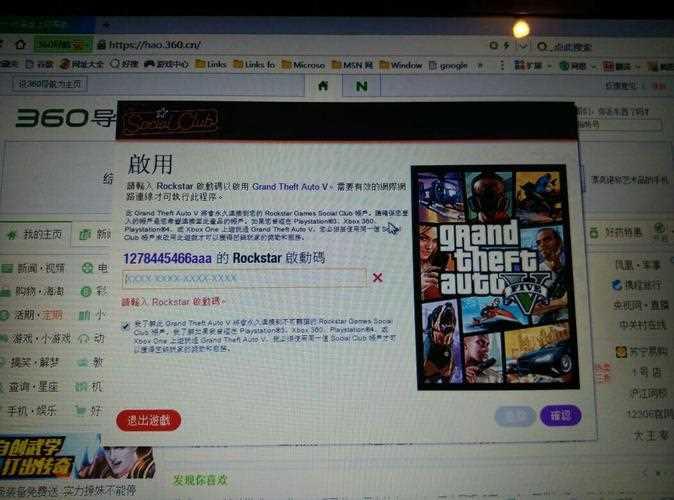The image size is (674, 500).
Task: Open the 活期·定期 category link
Action: (x=38, y=315)
